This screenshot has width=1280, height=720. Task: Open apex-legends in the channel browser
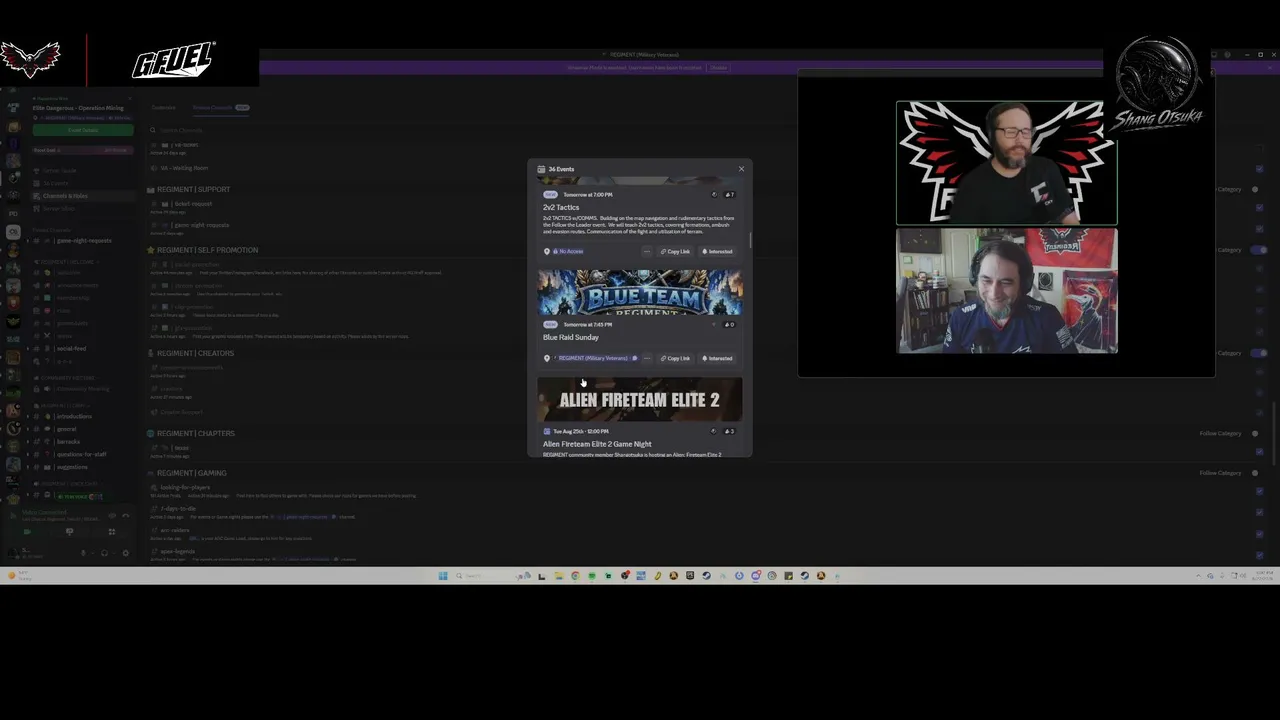(177, 551)
